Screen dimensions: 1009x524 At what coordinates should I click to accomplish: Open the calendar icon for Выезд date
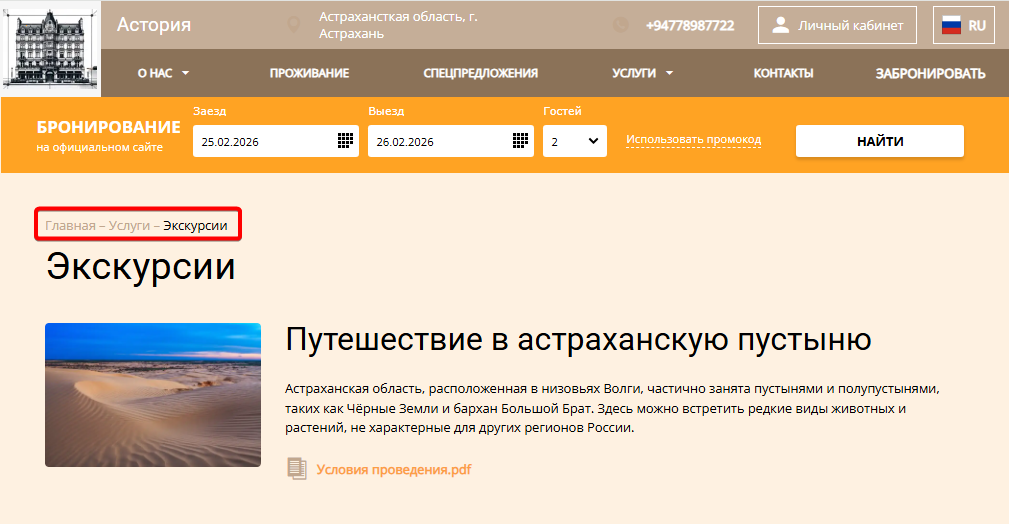[521, 140]
